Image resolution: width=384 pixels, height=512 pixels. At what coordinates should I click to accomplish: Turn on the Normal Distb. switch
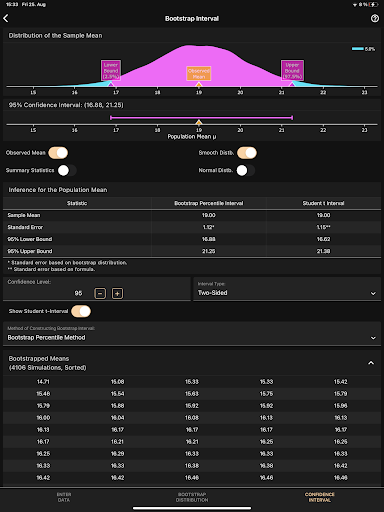pos(246,170)
